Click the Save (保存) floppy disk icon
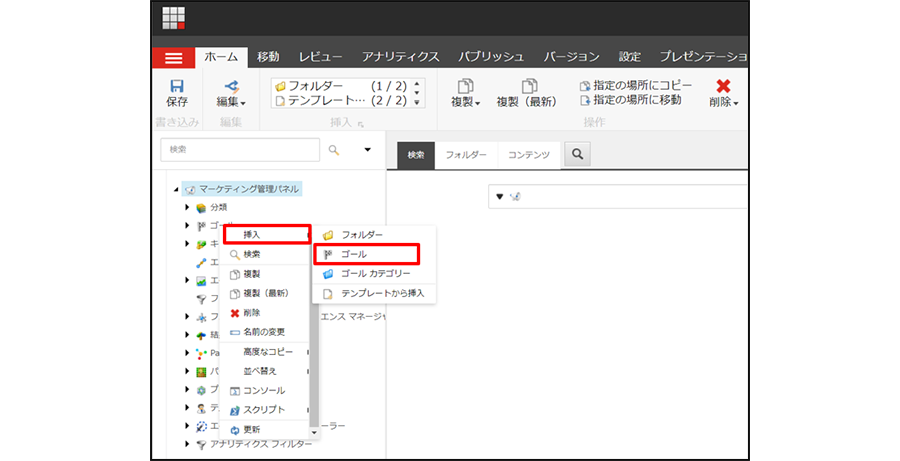Image resolution: width=900 pixels, height=461 pixels. 177,87
